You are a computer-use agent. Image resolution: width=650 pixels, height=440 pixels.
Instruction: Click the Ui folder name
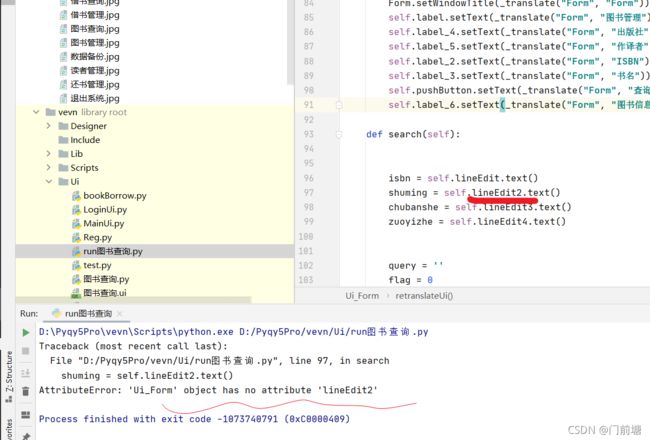point(75,182)
